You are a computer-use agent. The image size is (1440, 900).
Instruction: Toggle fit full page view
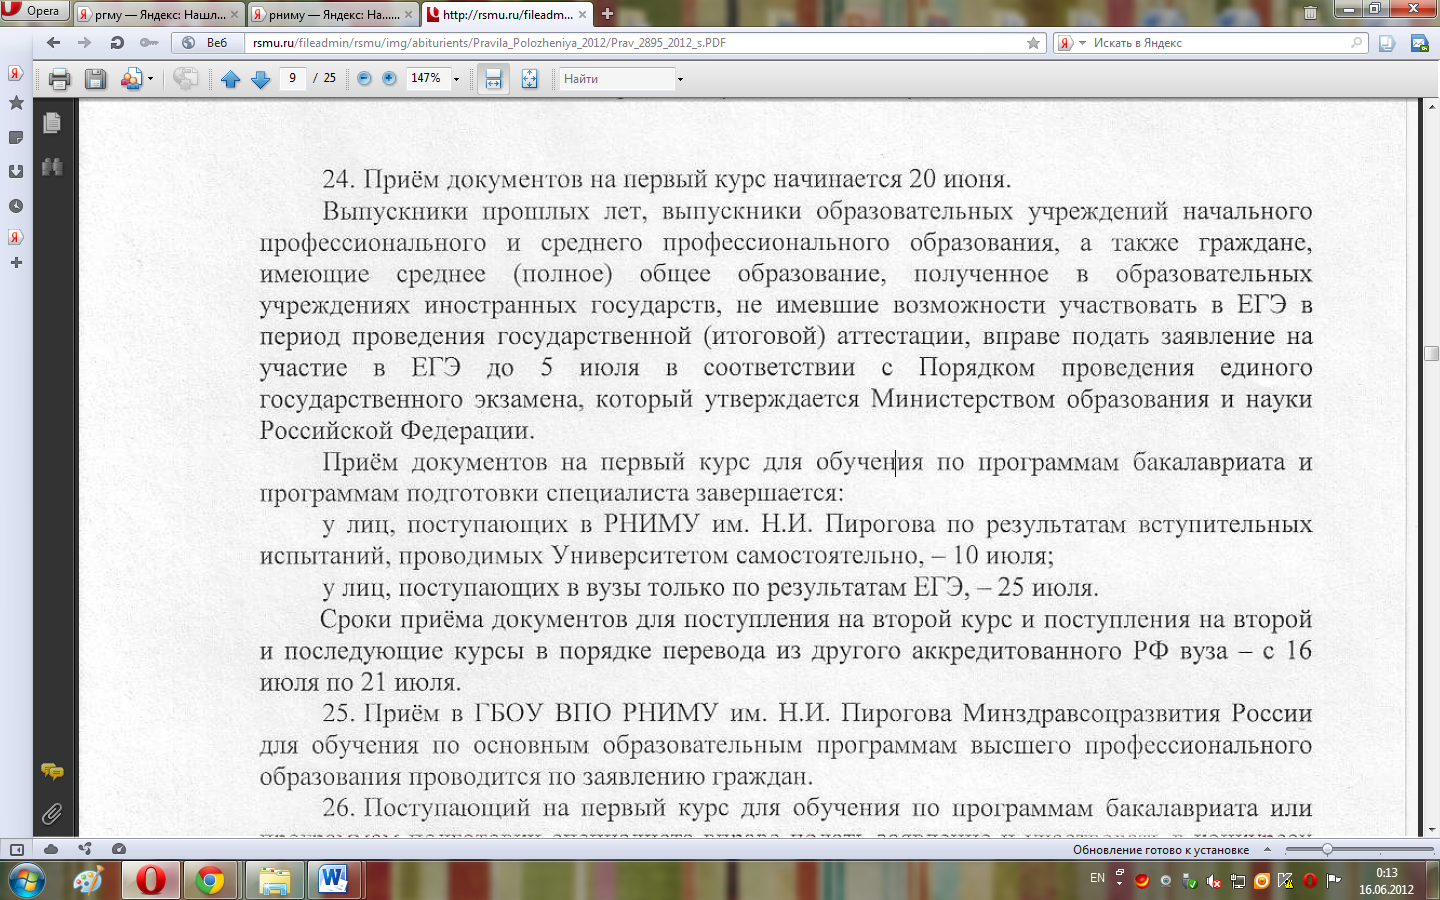point(529,79)
